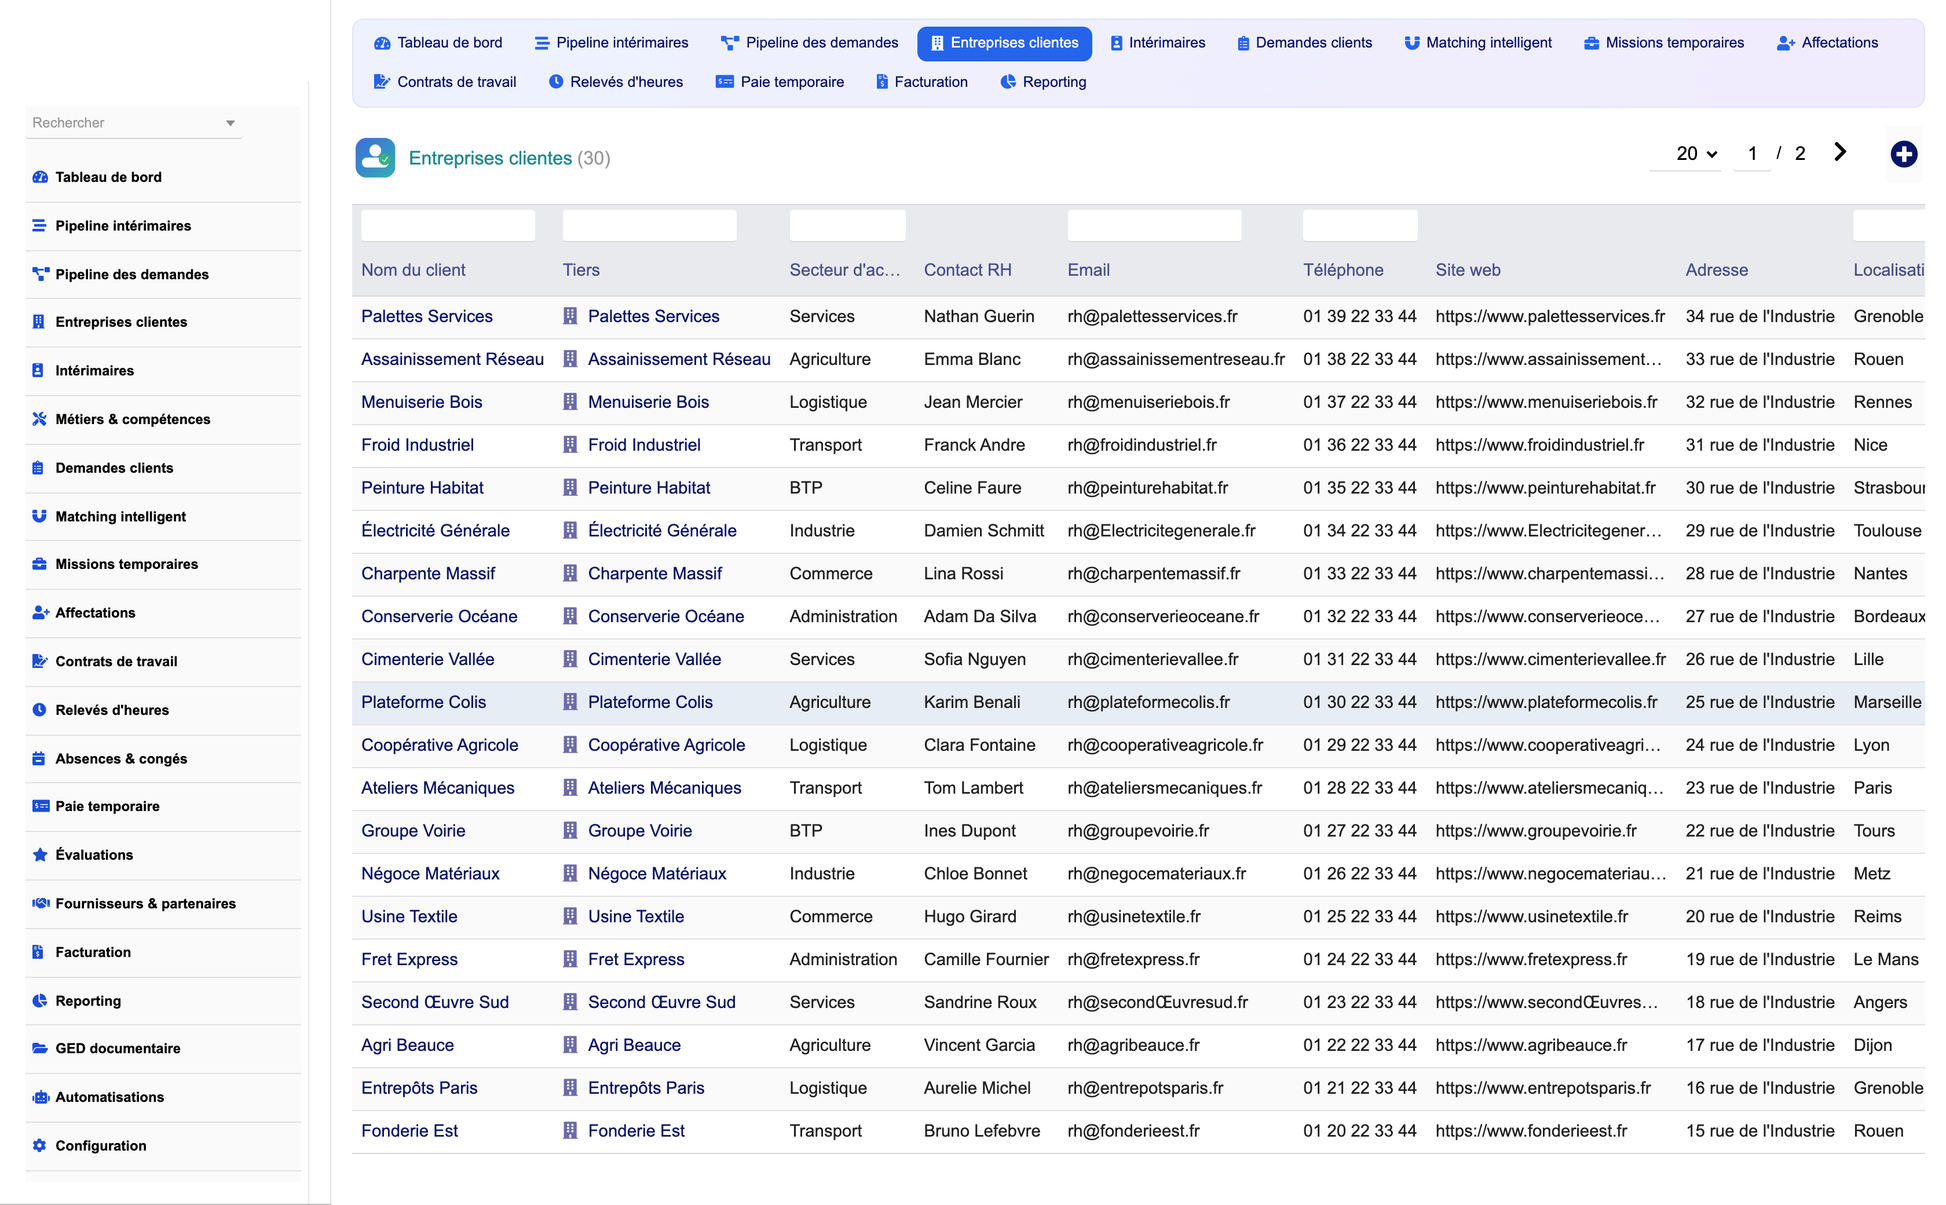This screenshot has width=1946, height=1205.
Task: Click the Absences & congés calendar icon
Action: 40,759
